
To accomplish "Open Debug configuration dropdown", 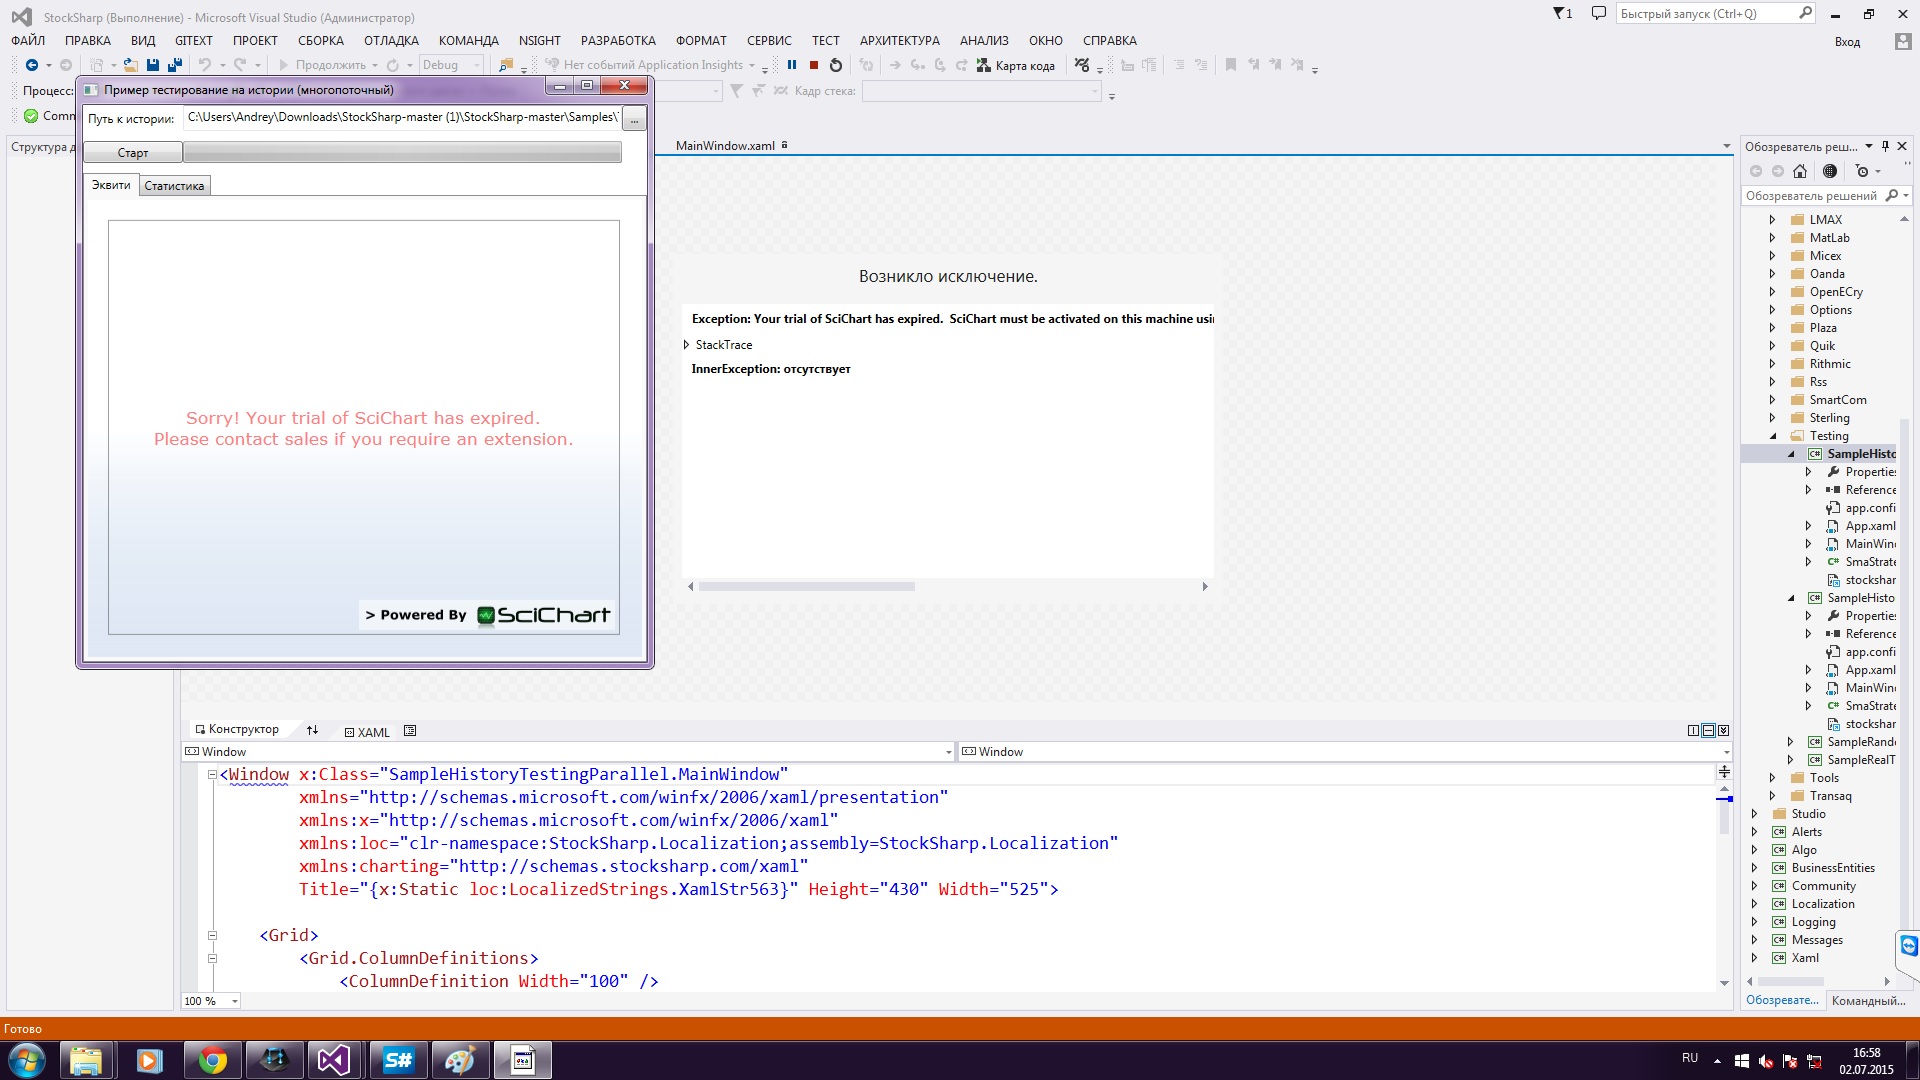I will click(x=477, y=65).
